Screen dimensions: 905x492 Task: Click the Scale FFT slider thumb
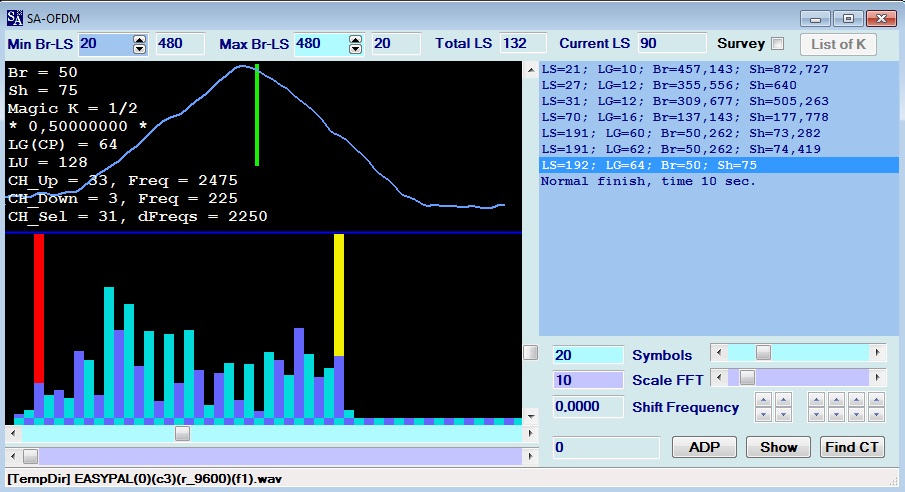[747, 378]
